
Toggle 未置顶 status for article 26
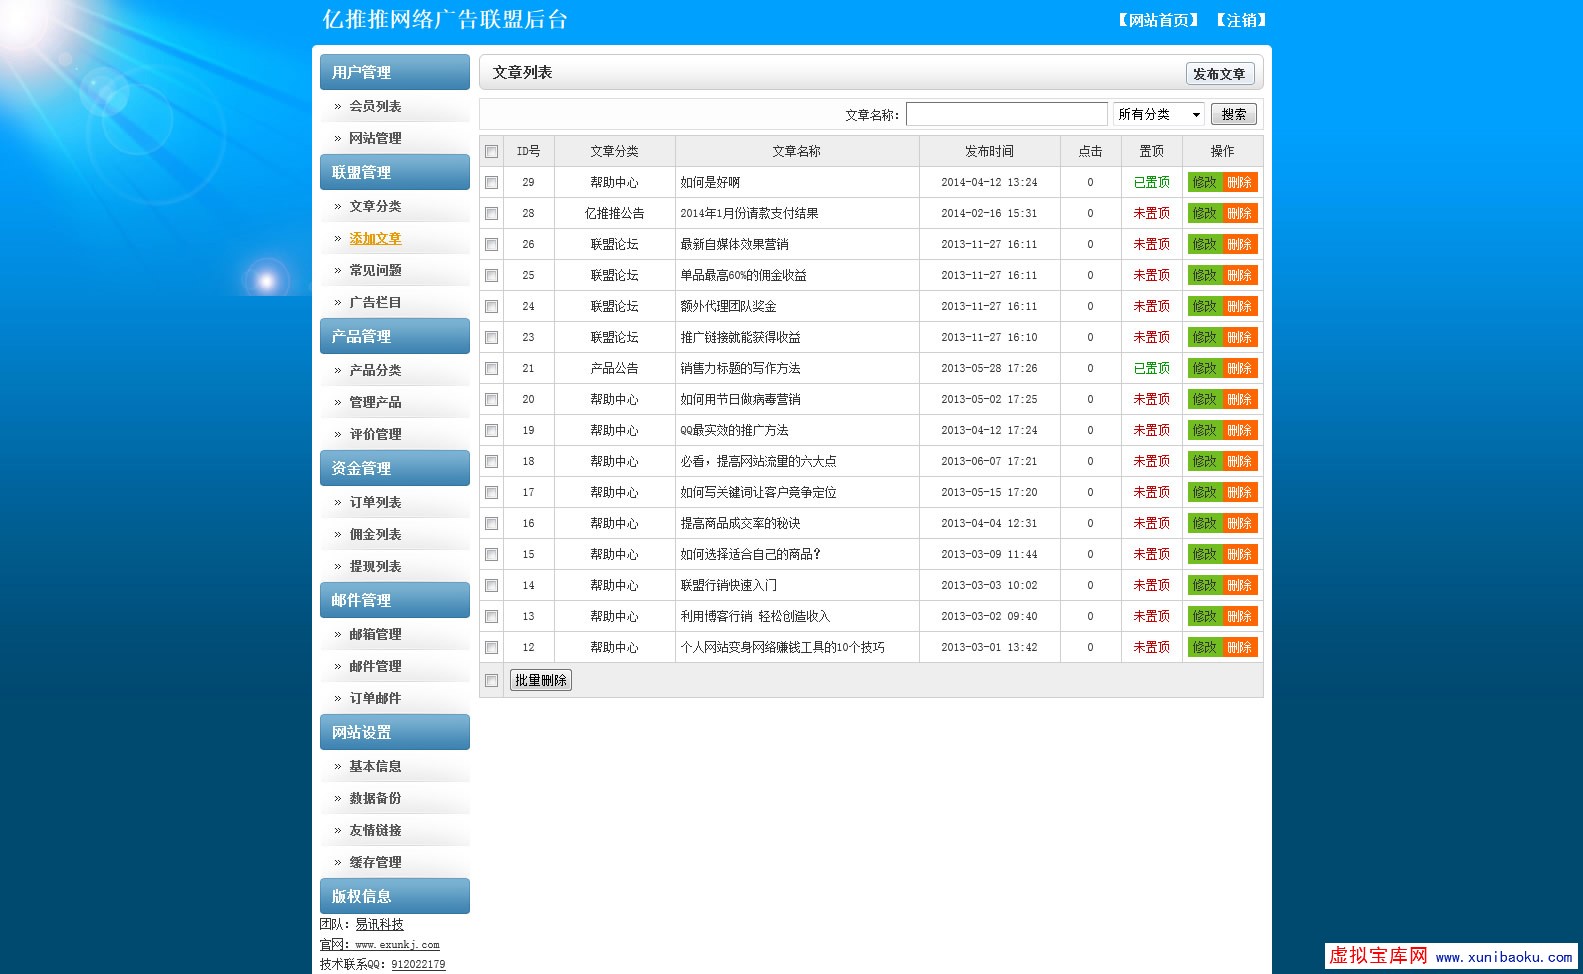coord(1151,244)
